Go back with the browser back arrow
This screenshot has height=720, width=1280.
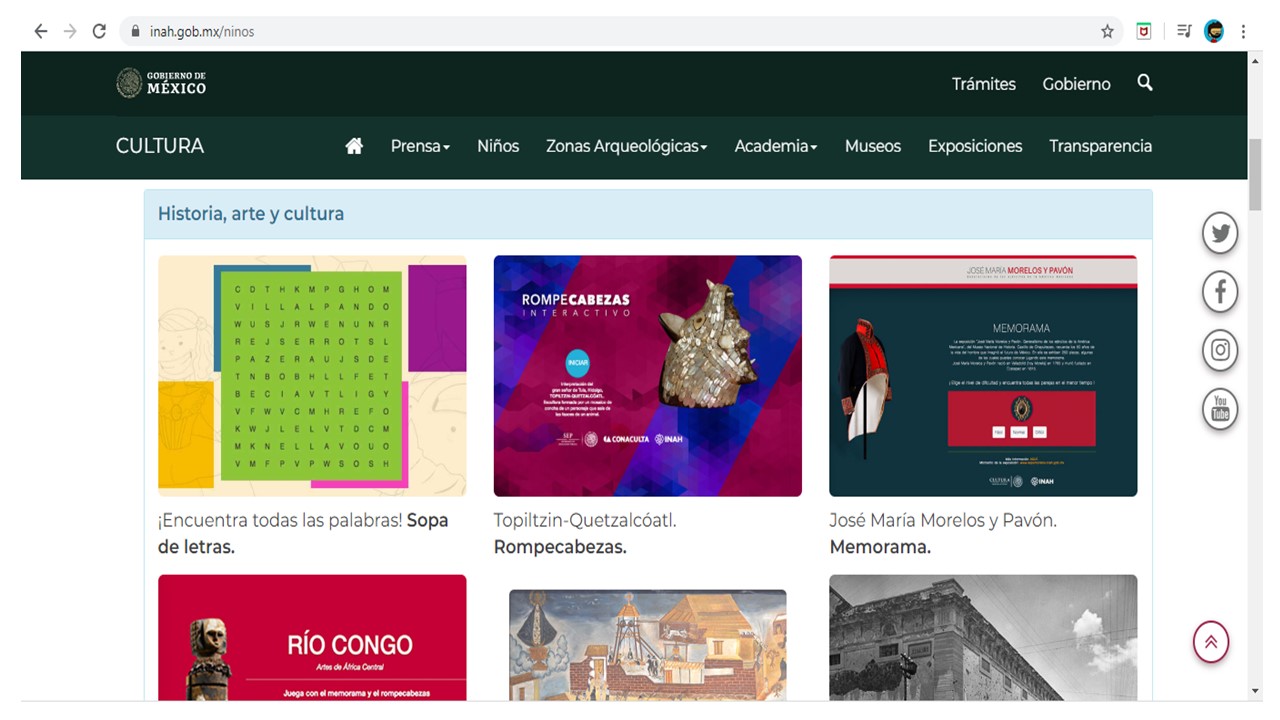[x=40, y=31]
